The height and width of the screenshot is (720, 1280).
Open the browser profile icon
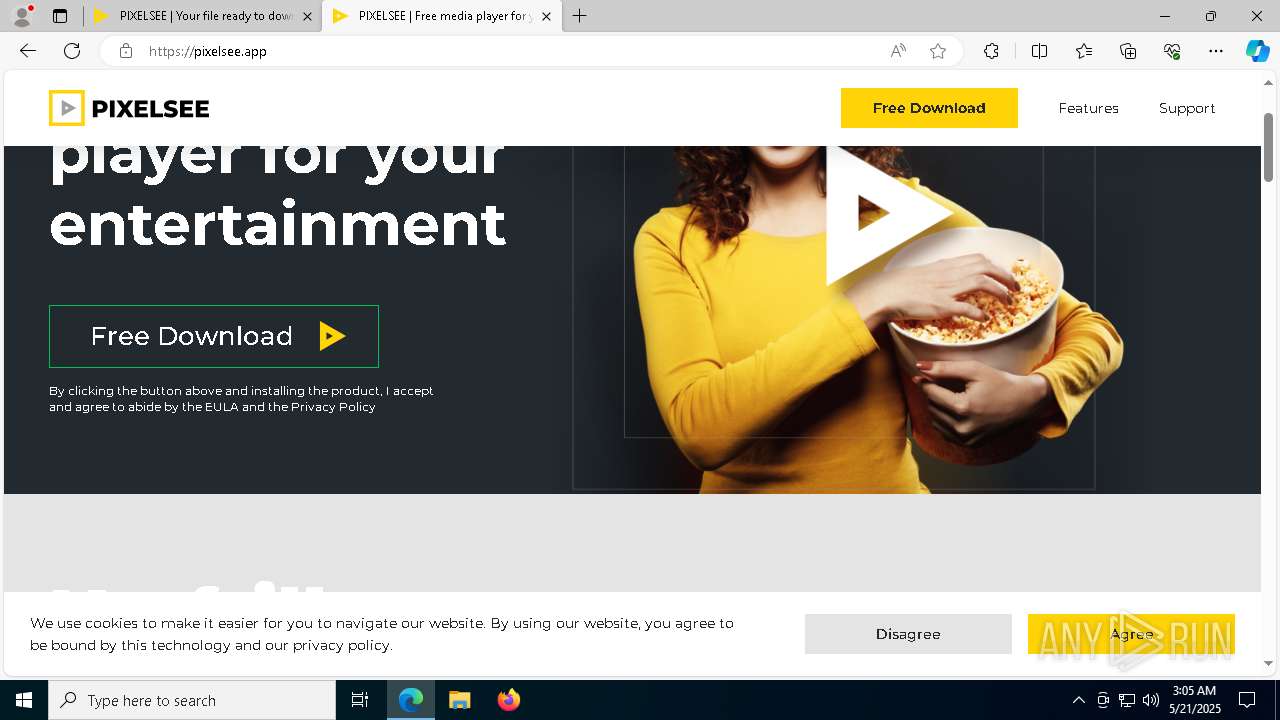[22, 16]
